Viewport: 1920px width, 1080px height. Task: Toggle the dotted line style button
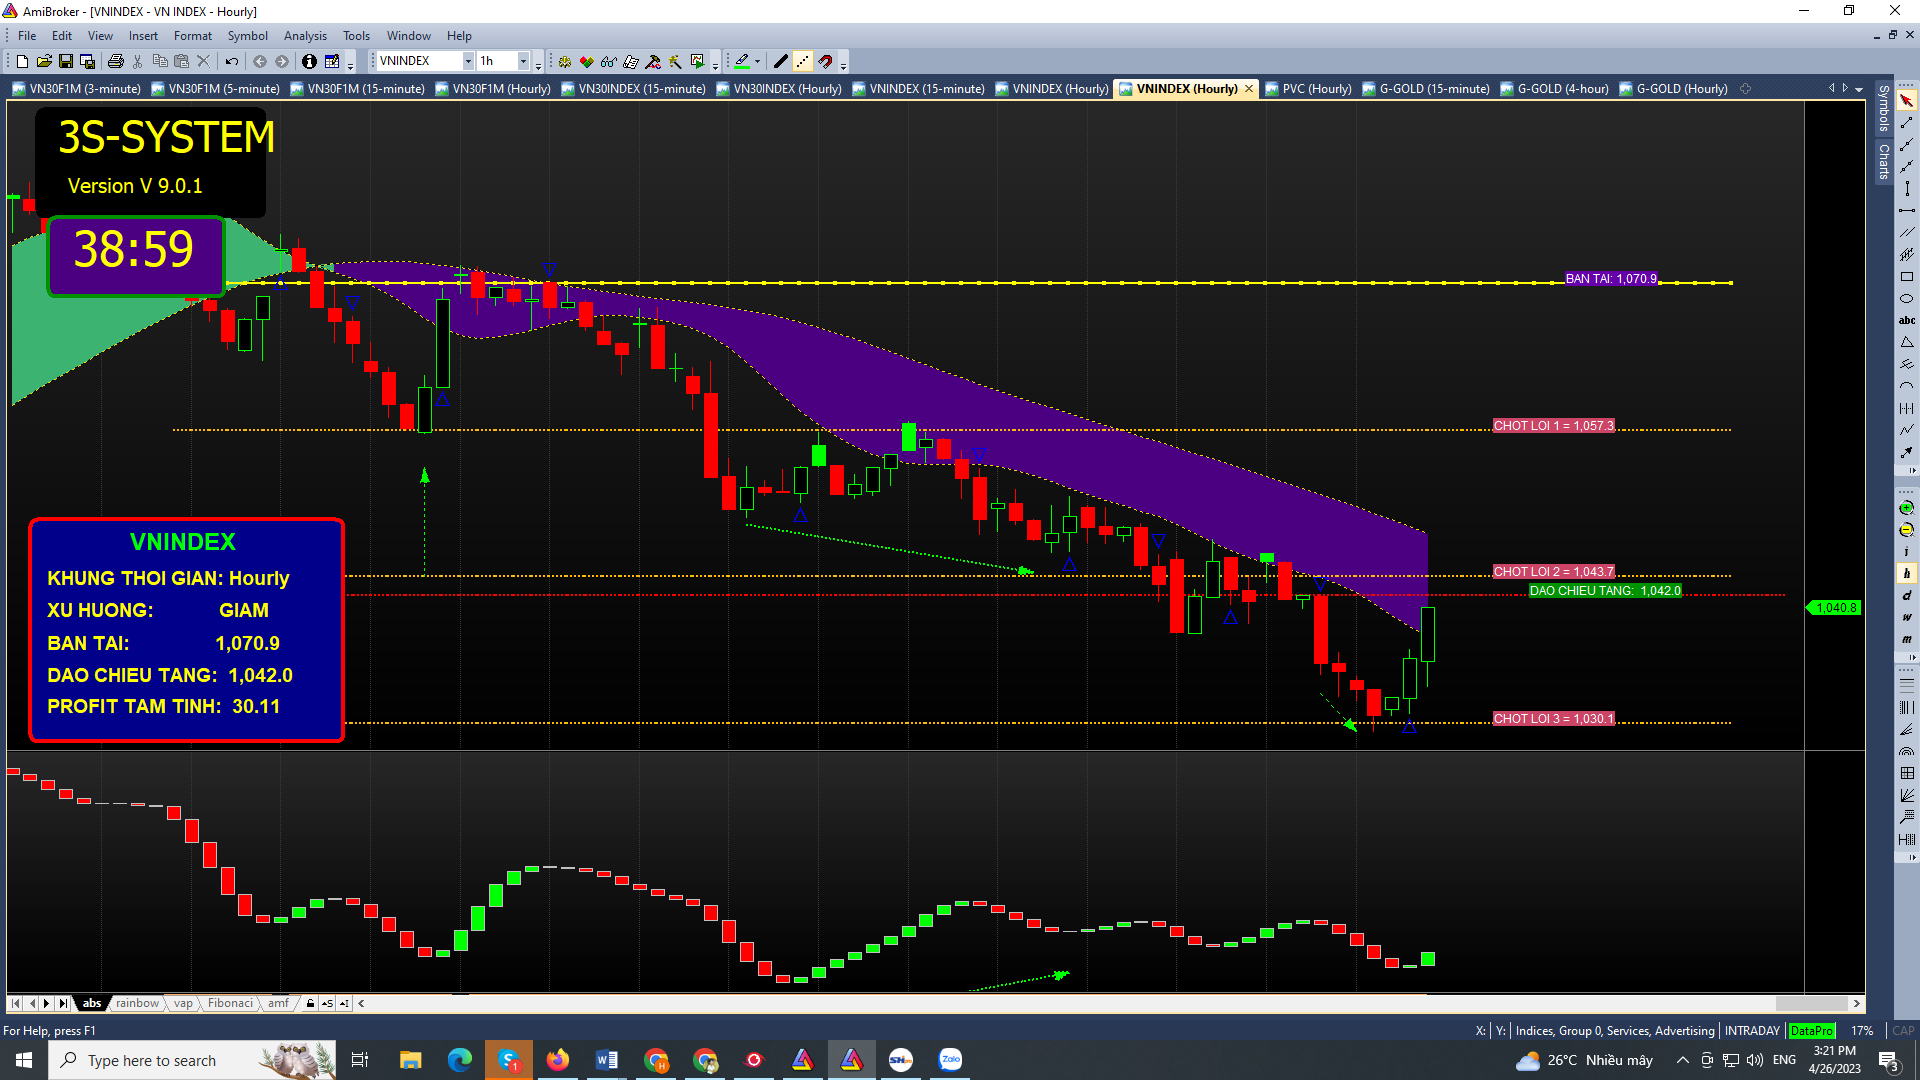click(803, 61)
